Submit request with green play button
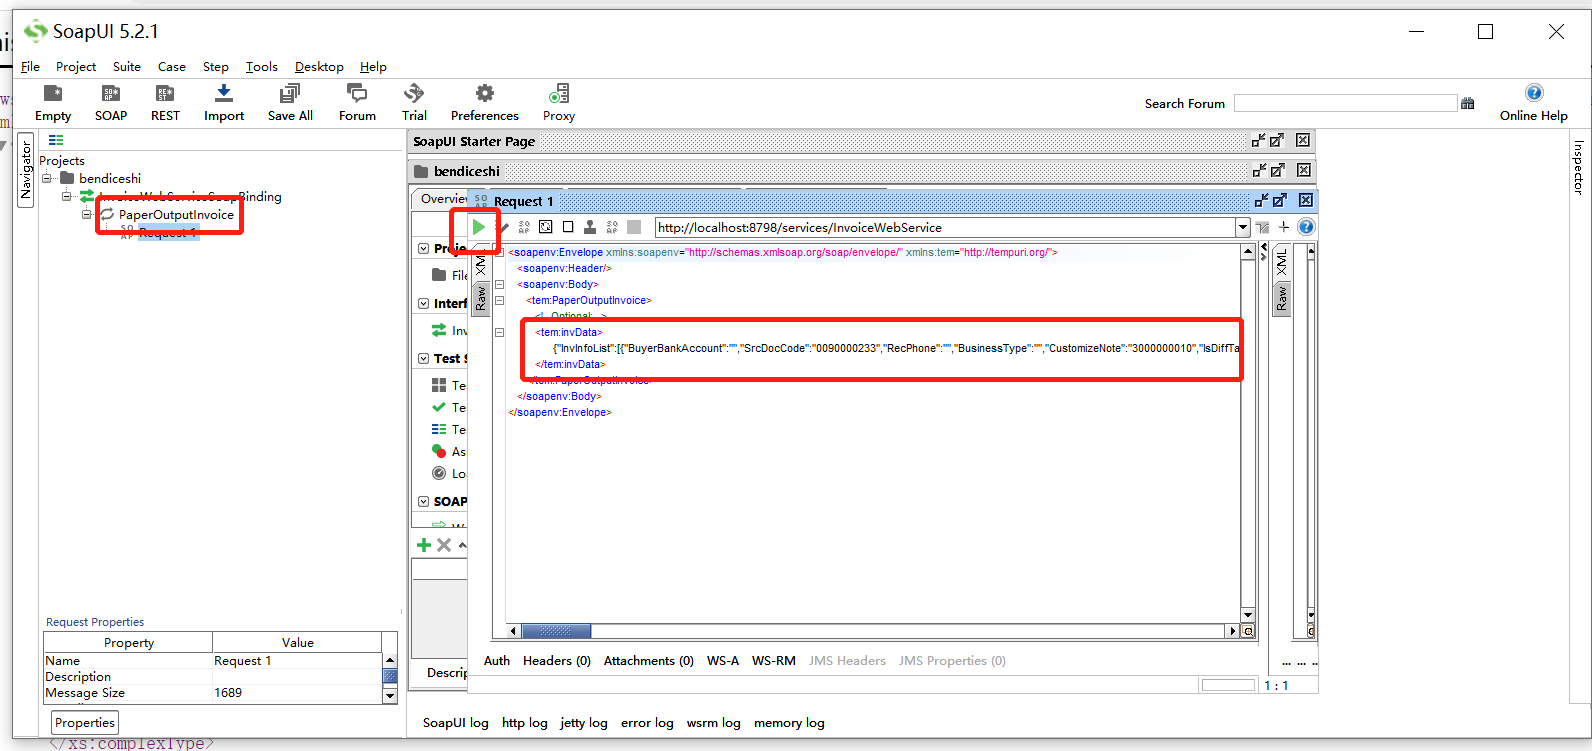 pyautogui.click(x=479, y=227)
